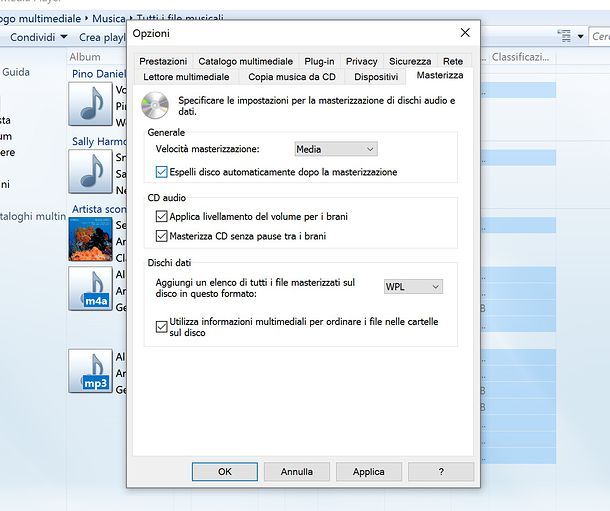Toggle Masterizza CD senza pause checkbox
Viewport: 610px width, 511px height.
(x=161, y=236)
